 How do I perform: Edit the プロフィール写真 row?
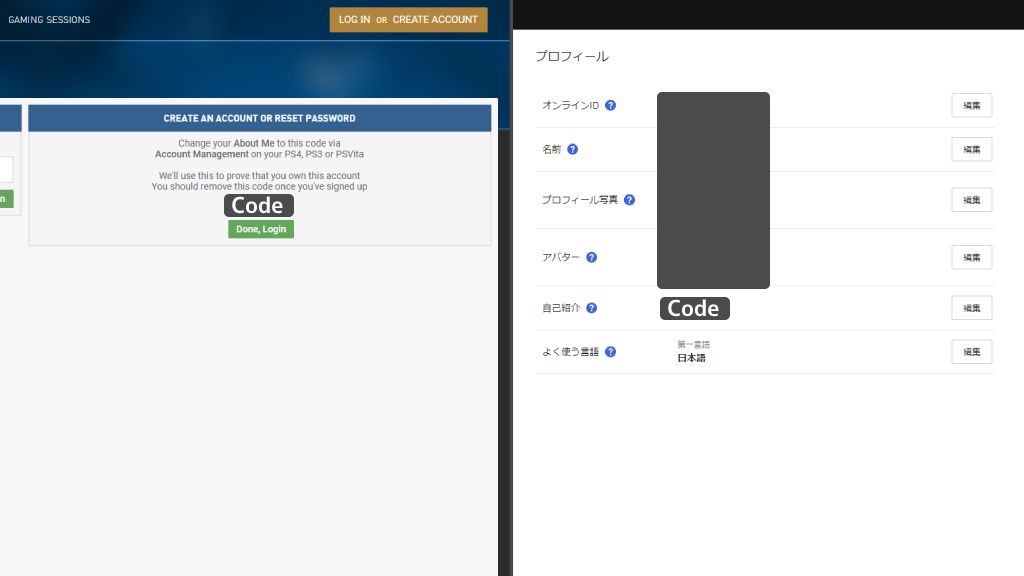[972, 200]
